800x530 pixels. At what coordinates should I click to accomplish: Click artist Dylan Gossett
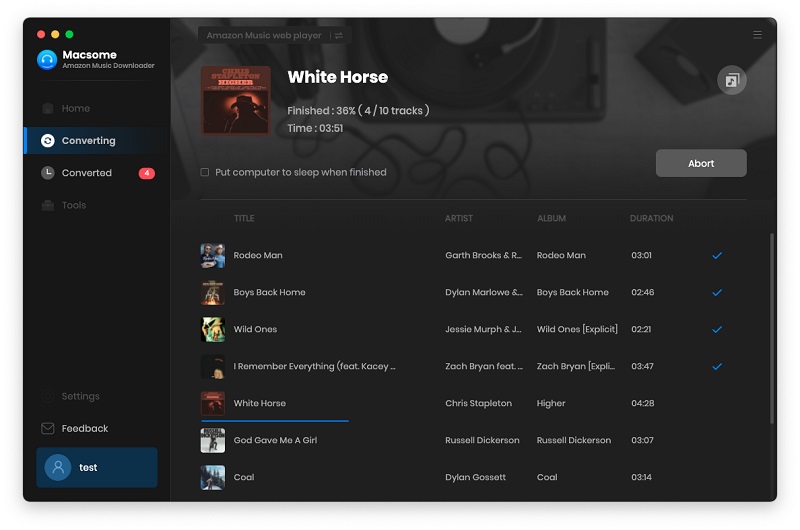pyautogui.click(x=476, y=477)
